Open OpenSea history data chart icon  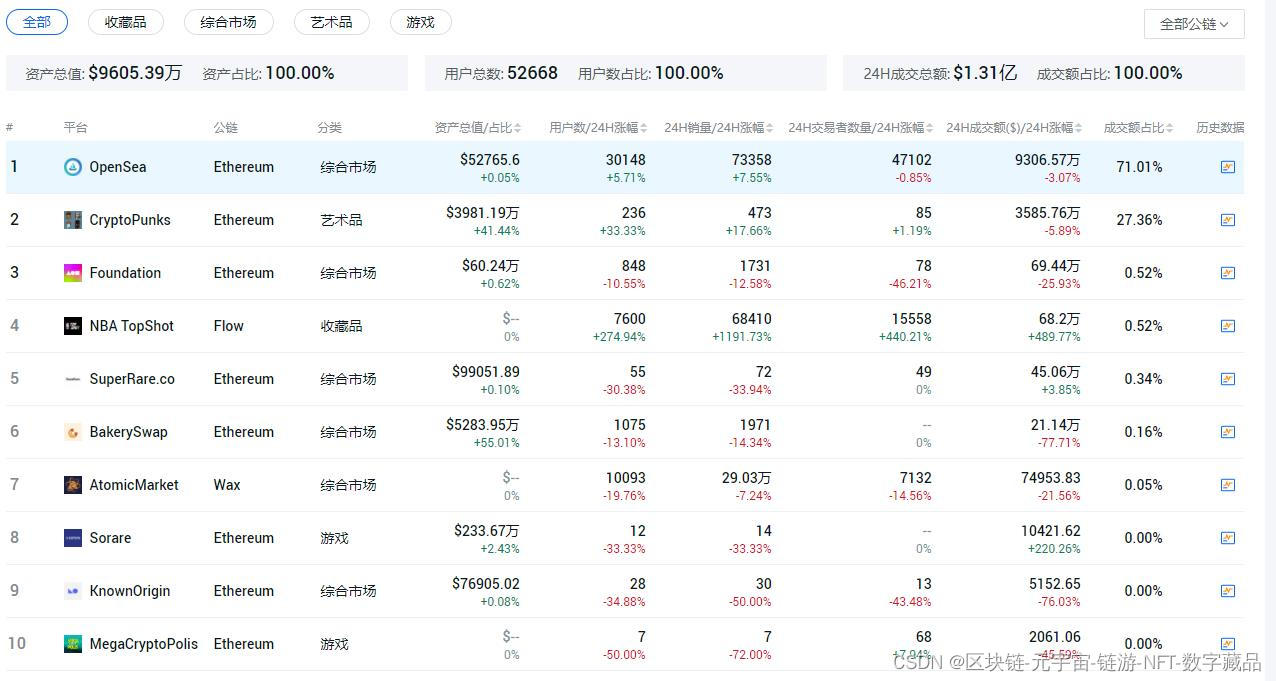coord(1228,167)
